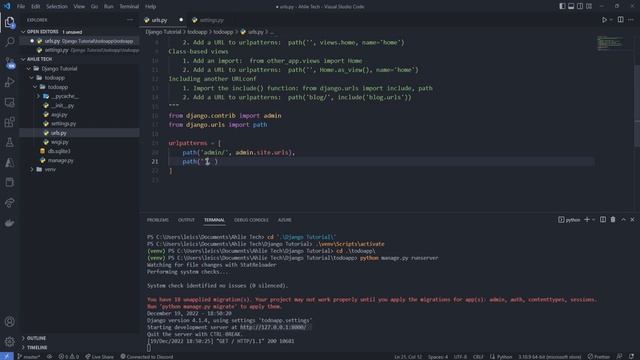Customize layout from title bar
Image resolution: width=640 pixels, height=360 pixels.
589,6
